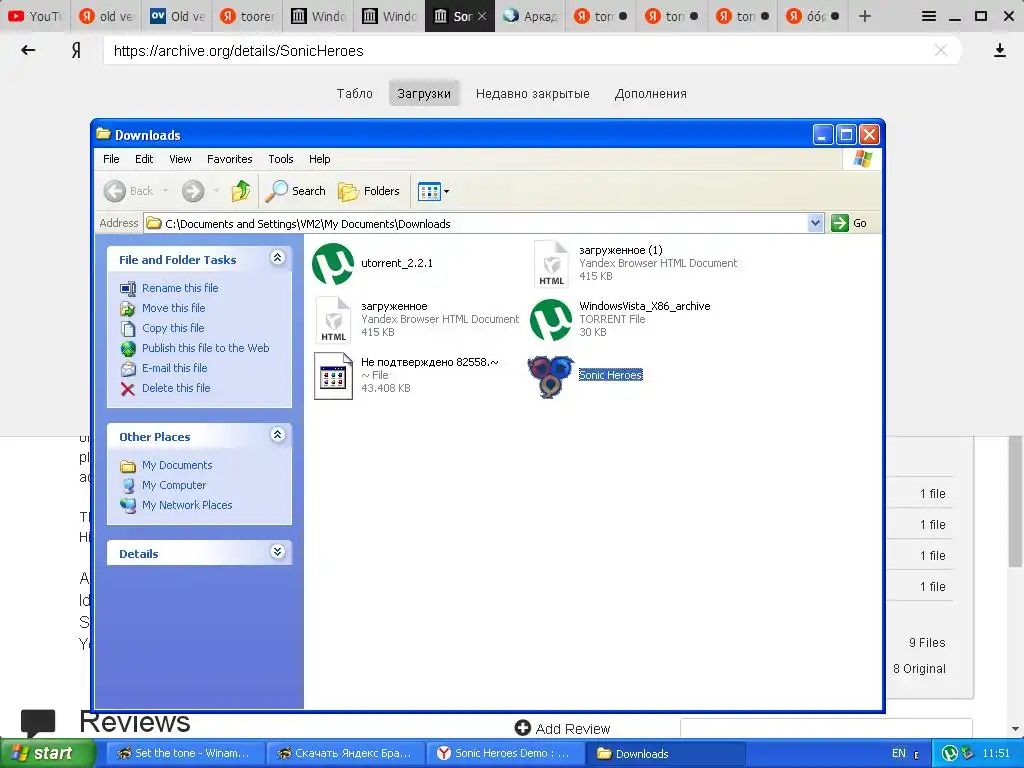1024x768 pixels.
Task: Open the Дополнения tab
Action: pos(650,93)
